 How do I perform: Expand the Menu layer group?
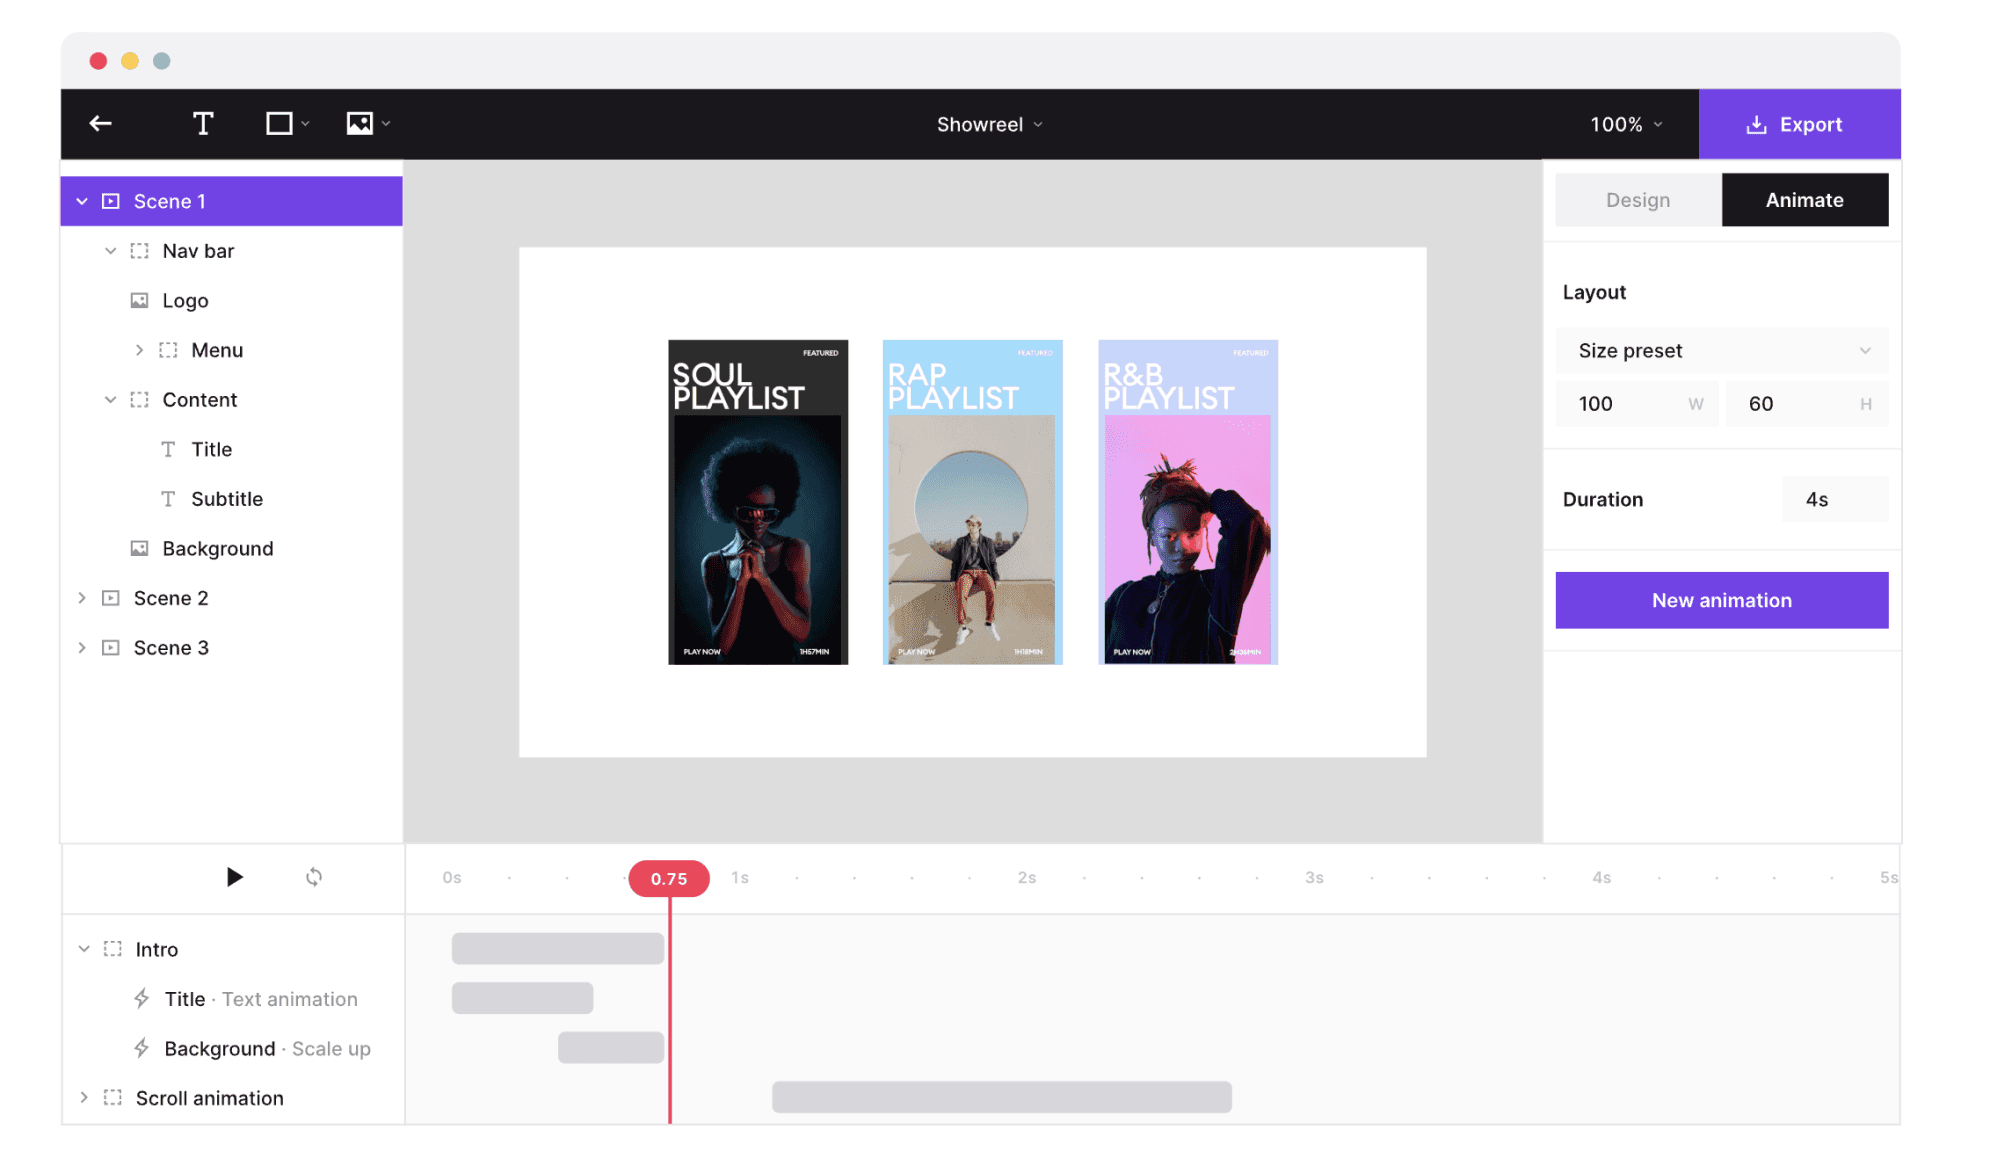(x=139, y=350)
